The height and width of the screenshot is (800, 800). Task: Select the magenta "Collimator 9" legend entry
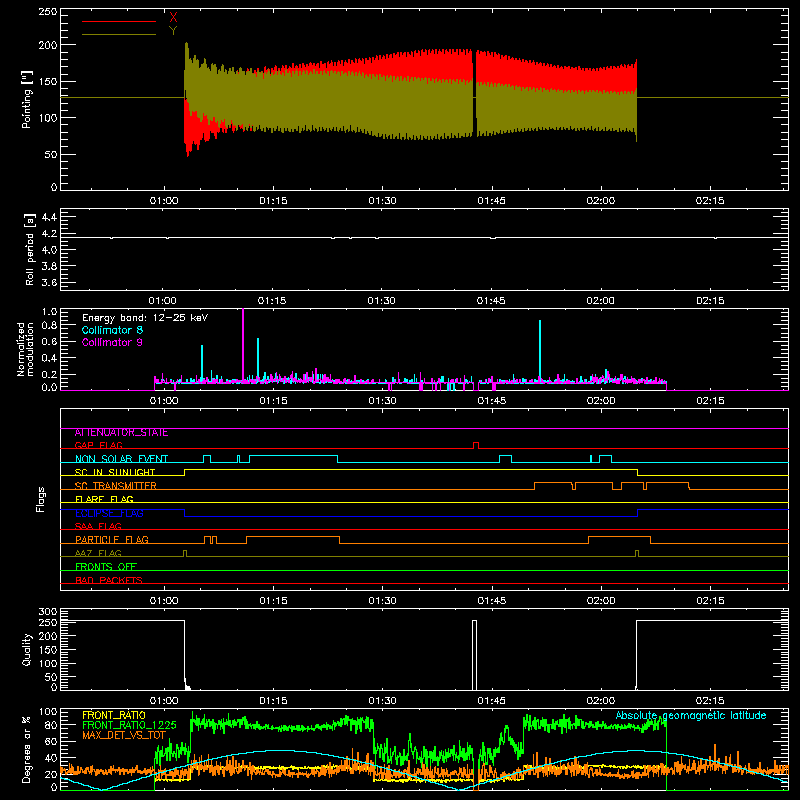112,342
